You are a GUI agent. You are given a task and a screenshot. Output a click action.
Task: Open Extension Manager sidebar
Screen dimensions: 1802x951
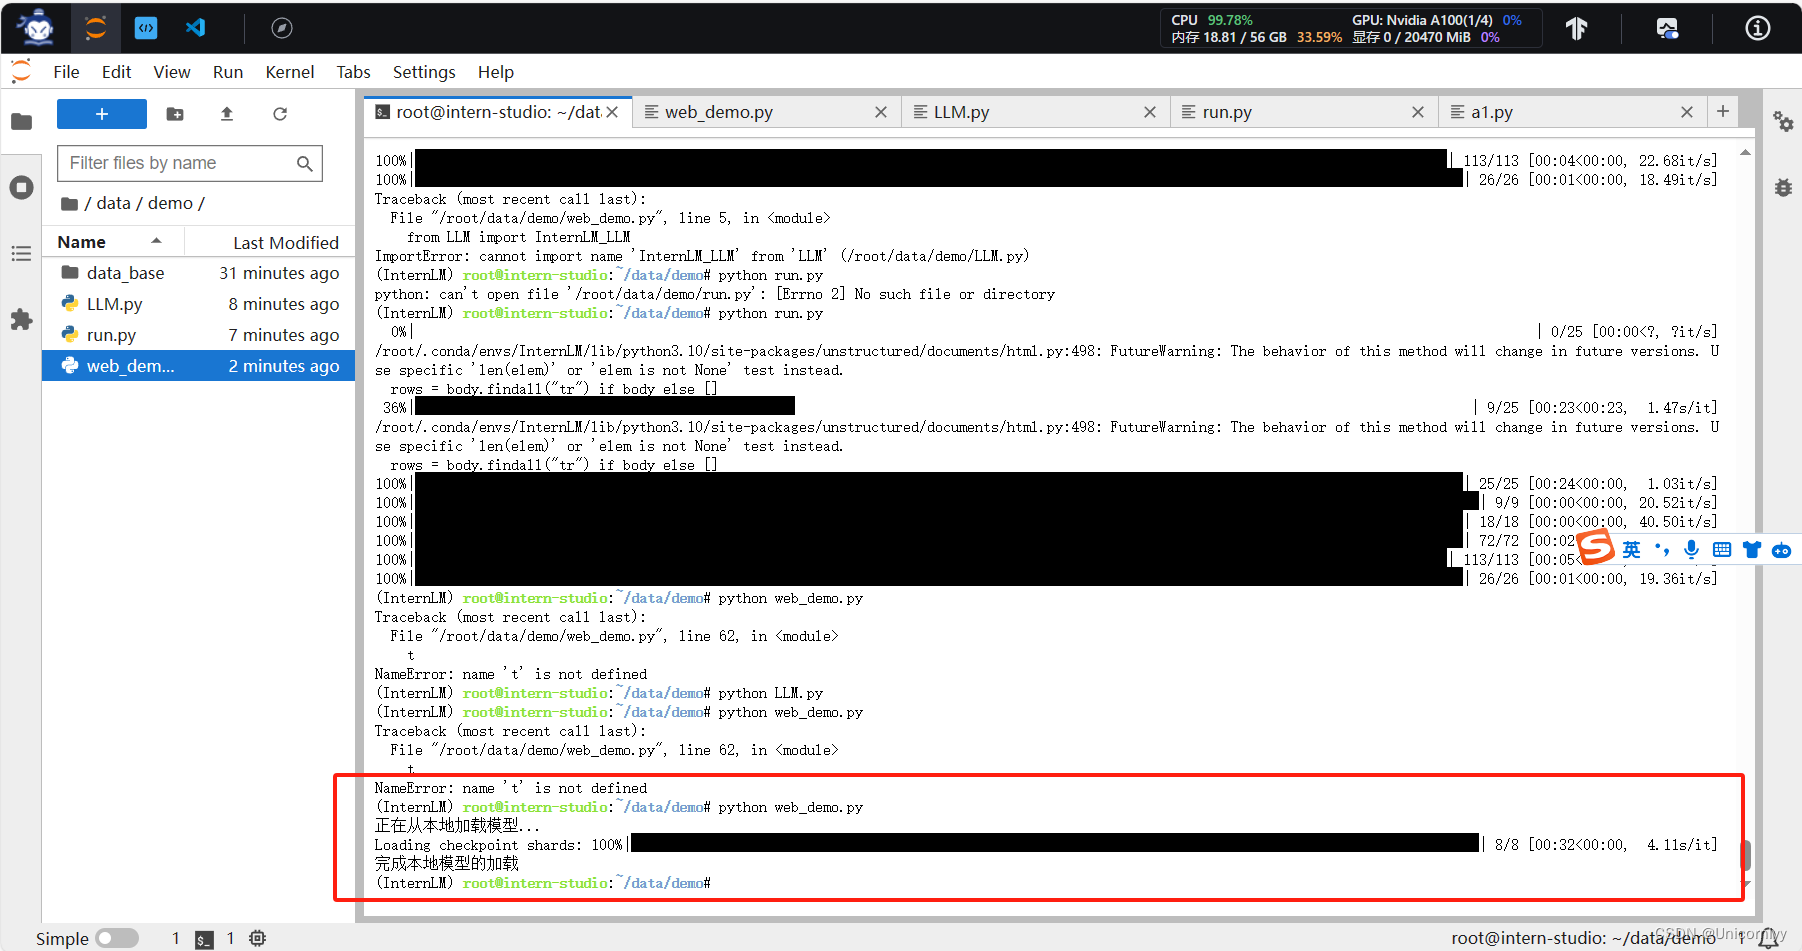pos(21,320)
